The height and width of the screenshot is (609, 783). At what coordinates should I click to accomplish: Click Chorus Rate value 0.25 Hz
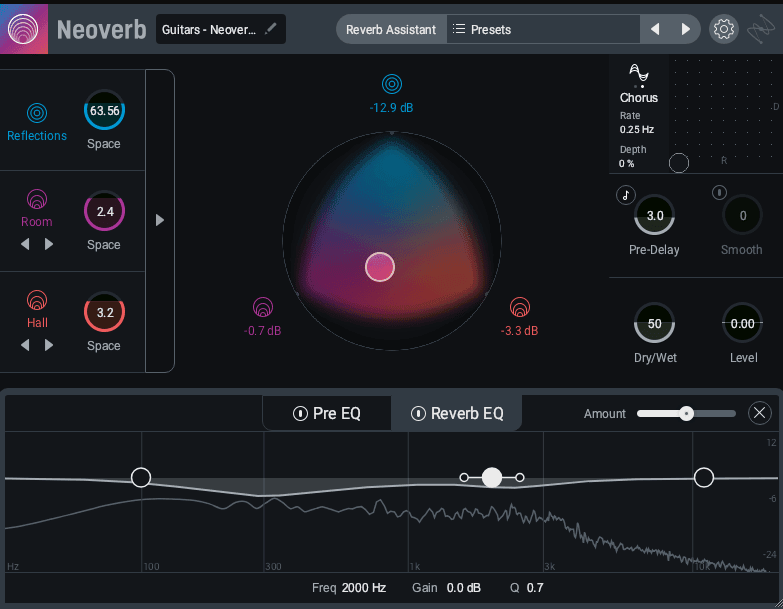coord(637,129)
